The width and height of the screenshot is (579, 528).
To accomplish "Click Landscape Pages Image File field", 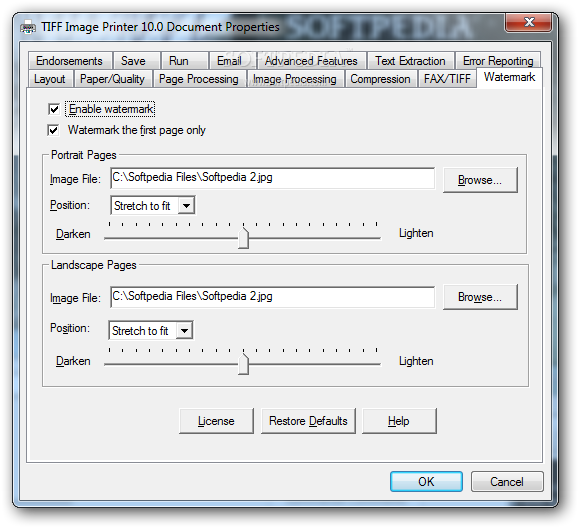I will (273, 297).
